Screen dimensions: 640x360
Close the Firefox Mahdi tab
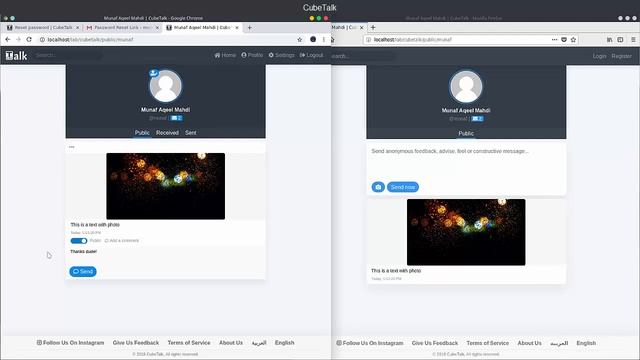coord(362,28)
